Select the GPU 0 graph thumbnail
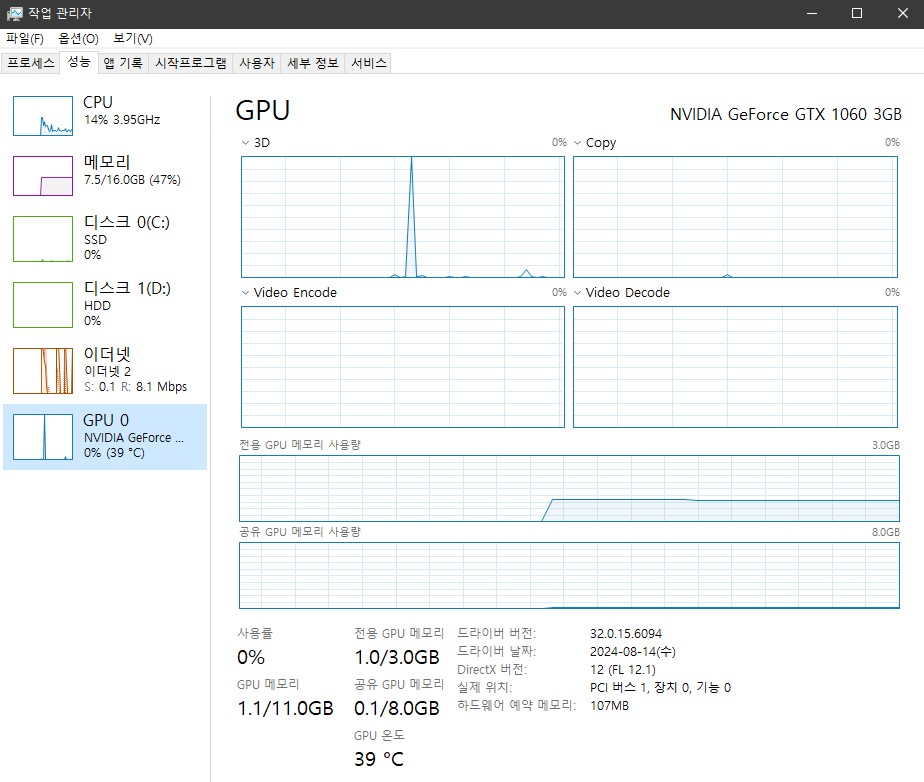924x782 pixels. pos(43,437)
